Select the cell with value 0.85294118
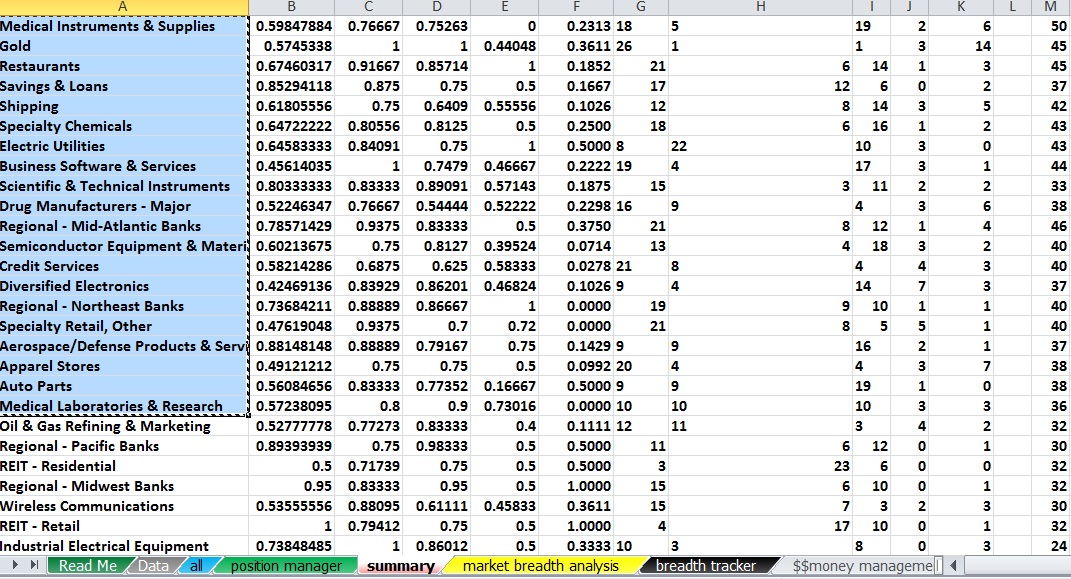 [292, 86]
